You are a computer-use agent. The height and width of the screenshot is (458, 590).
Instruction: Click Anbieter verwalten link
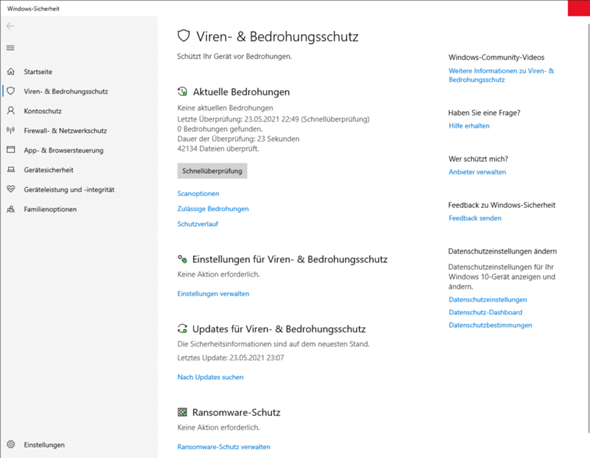(477, 172)
